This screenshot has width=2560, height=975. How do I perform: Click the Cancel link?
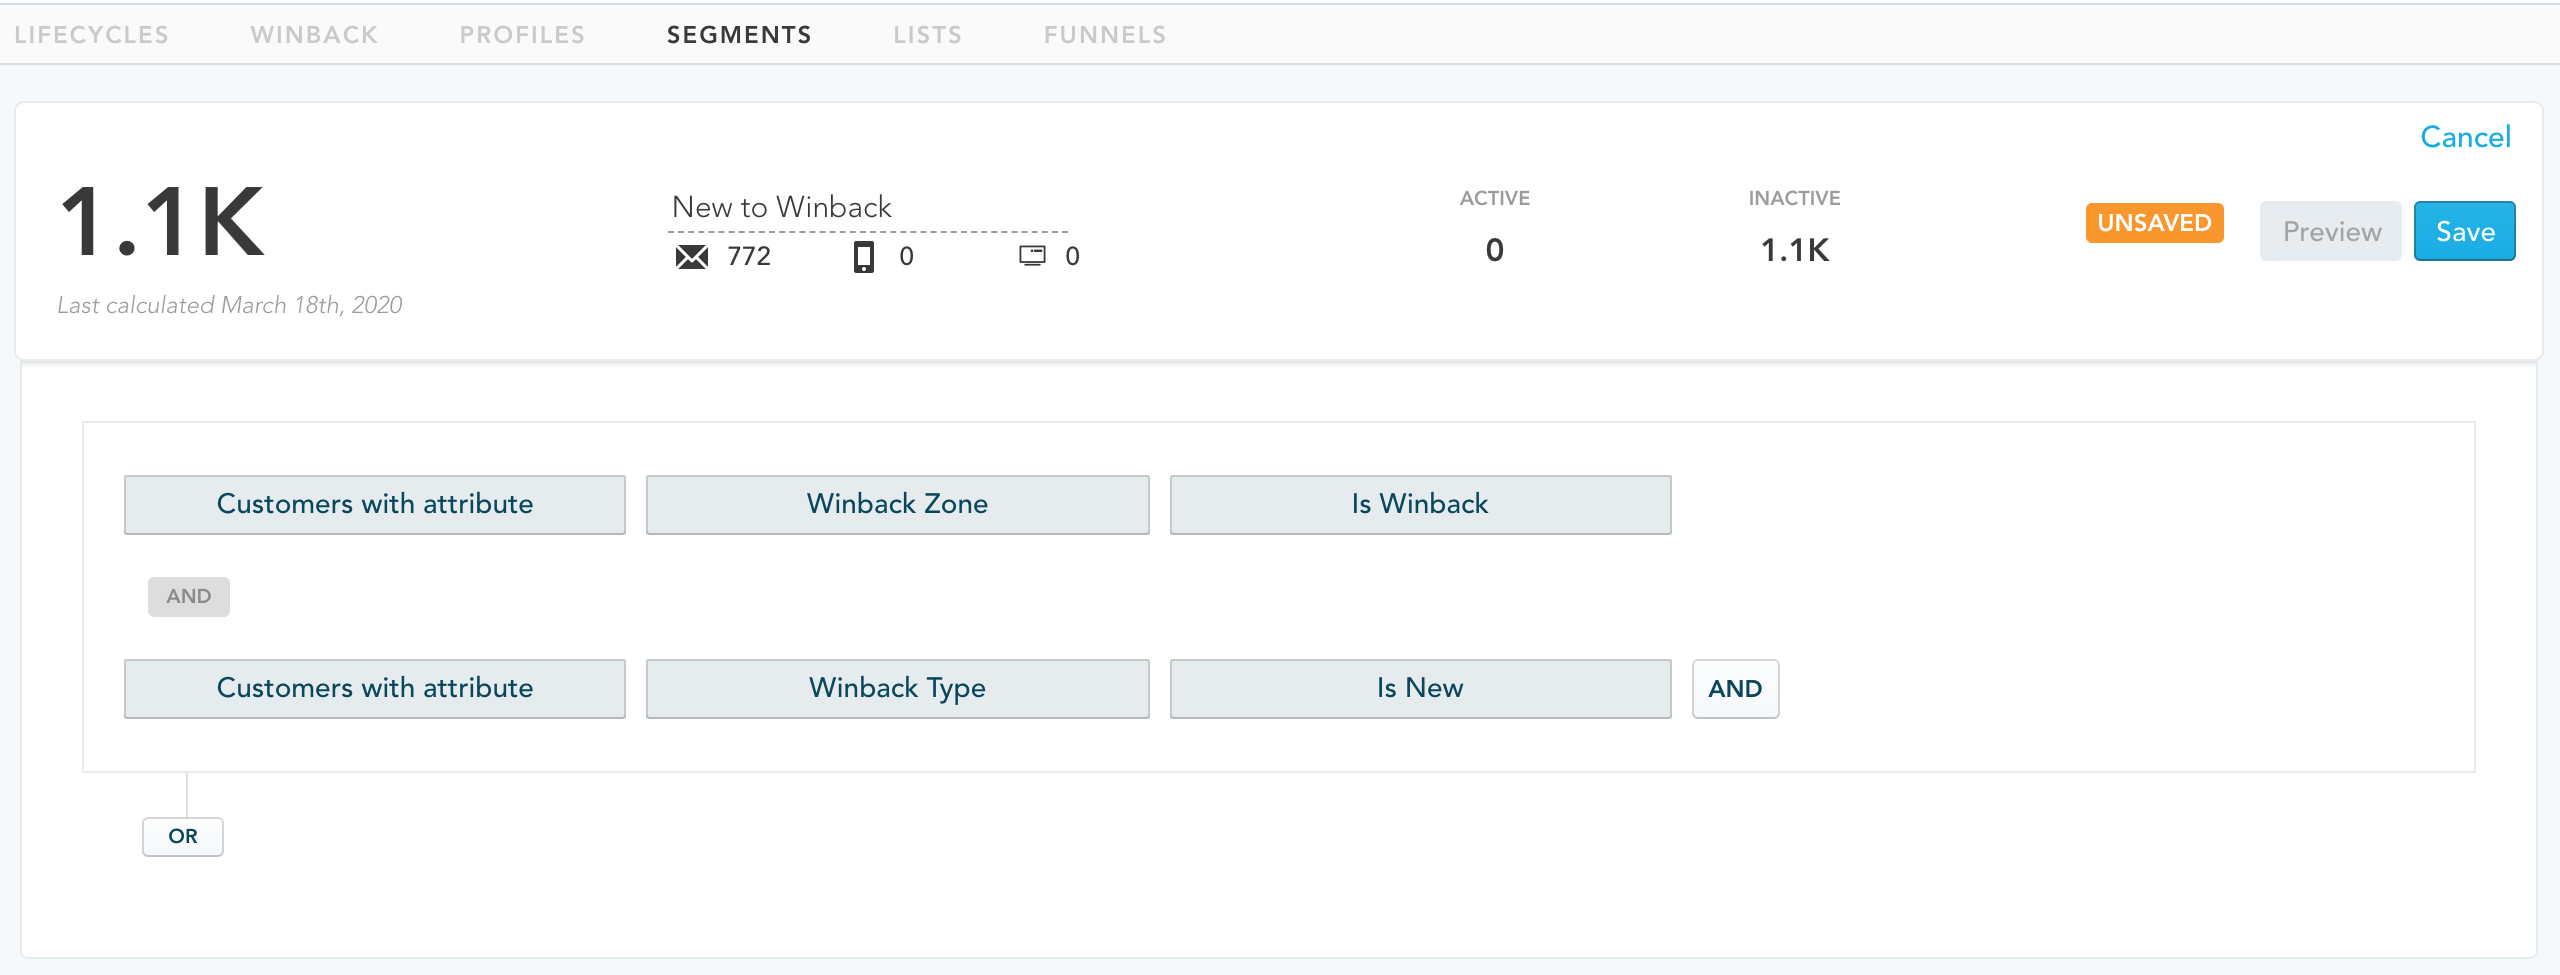tap(2465, 137)
